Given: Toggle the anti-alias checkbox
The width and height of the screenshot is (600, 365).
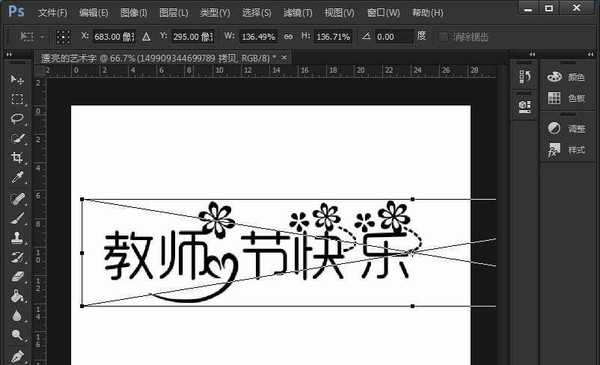Looking at the screenshot, I should [443, 37].
